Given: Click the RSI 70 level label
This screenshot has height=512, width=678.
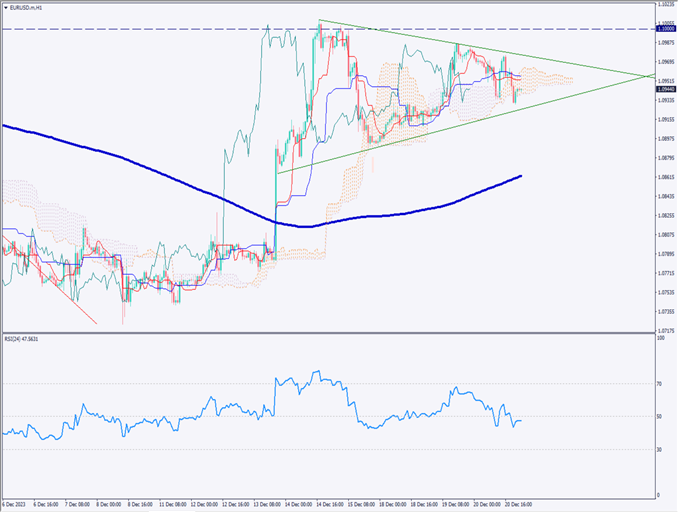Looking at the screenshot, I should pyautogui.click(x=660, y=384).
